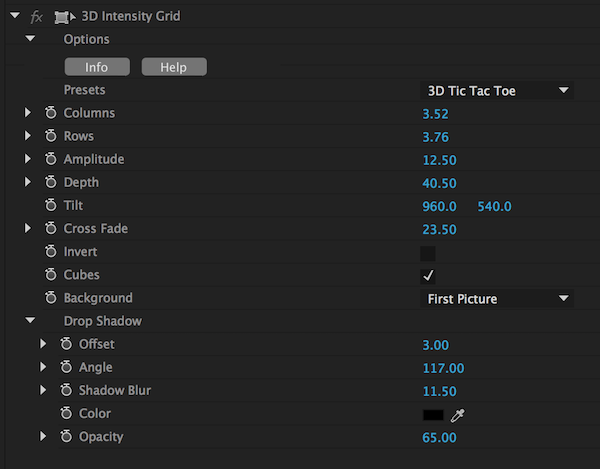Click the Cross Fade stopwatch icon
The width and height of the screenshot is (600, 469).
[51, 228]
